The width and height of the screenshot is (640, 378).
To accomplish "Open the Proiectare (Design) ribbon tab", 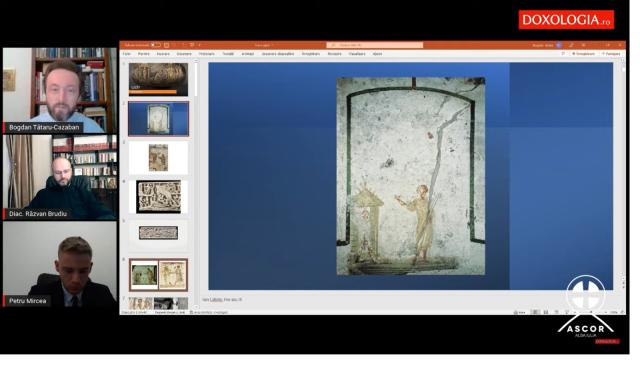I will 207,54.
